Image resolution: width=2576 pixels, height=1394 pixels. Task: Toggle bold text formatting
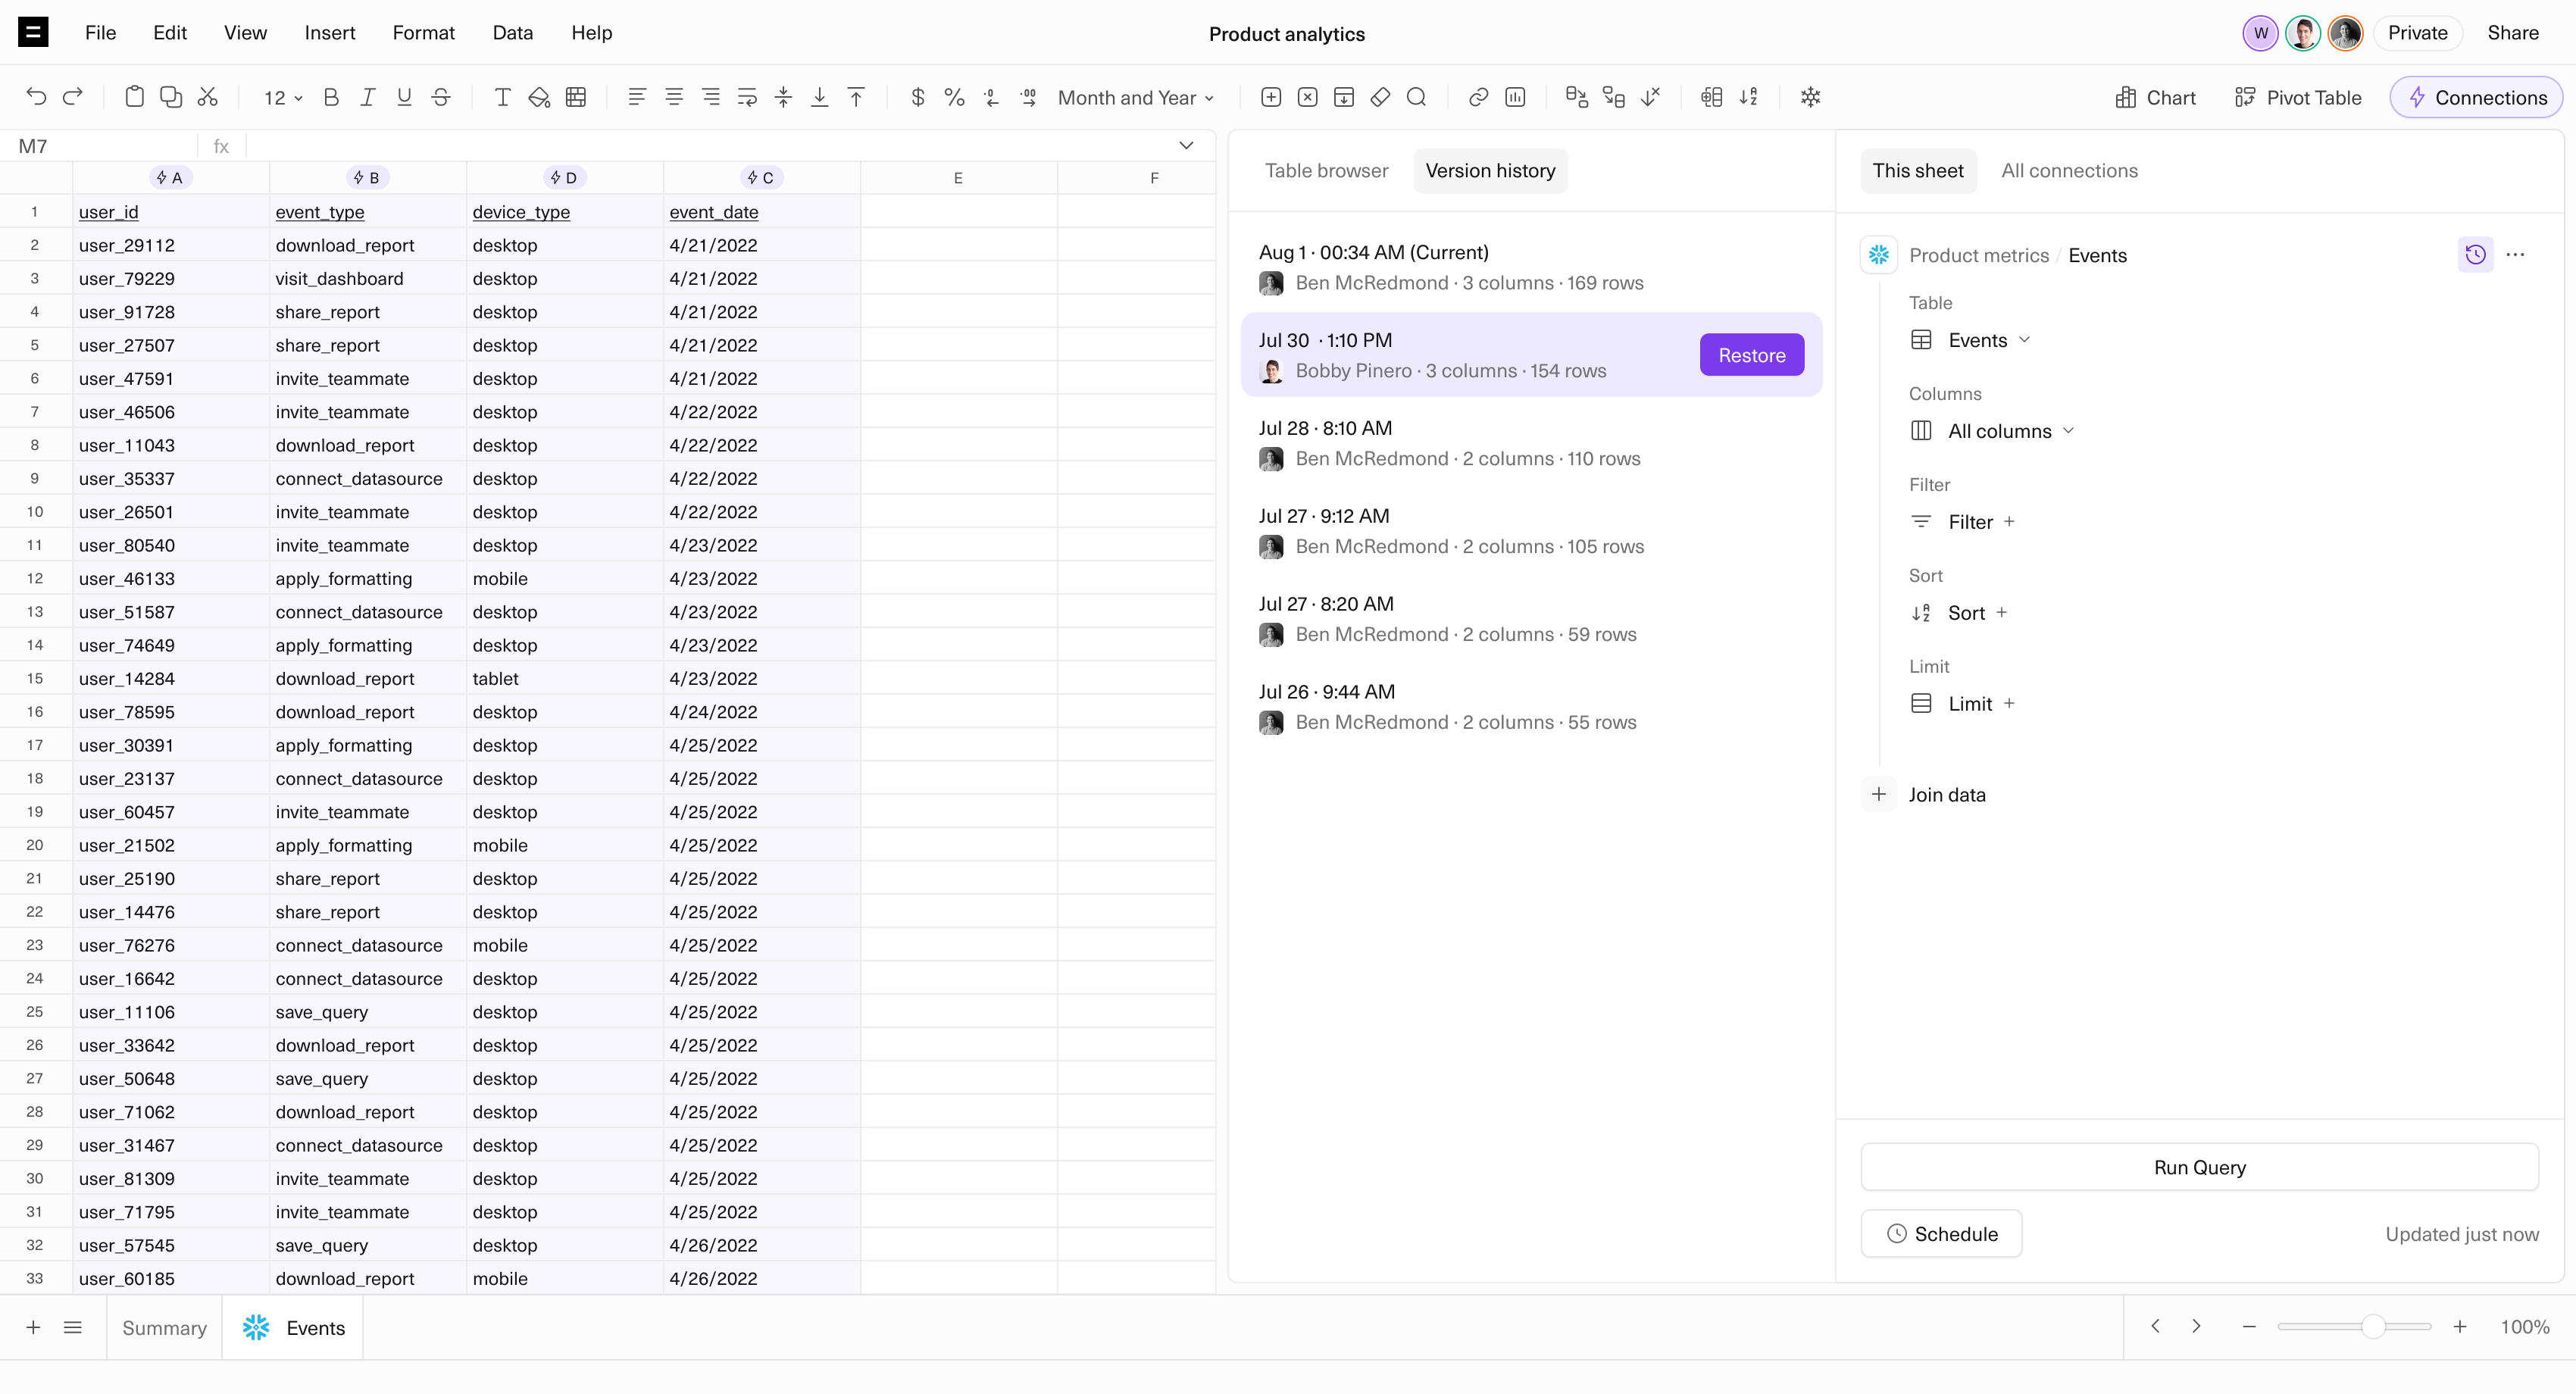pyautogui.click(x=331, y=97)
